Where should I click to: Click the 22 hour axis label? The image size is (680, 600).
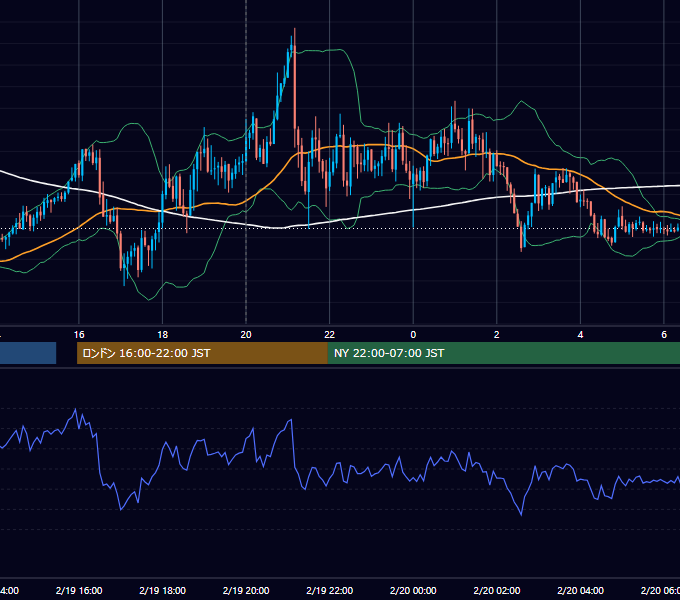click(330, 335)
